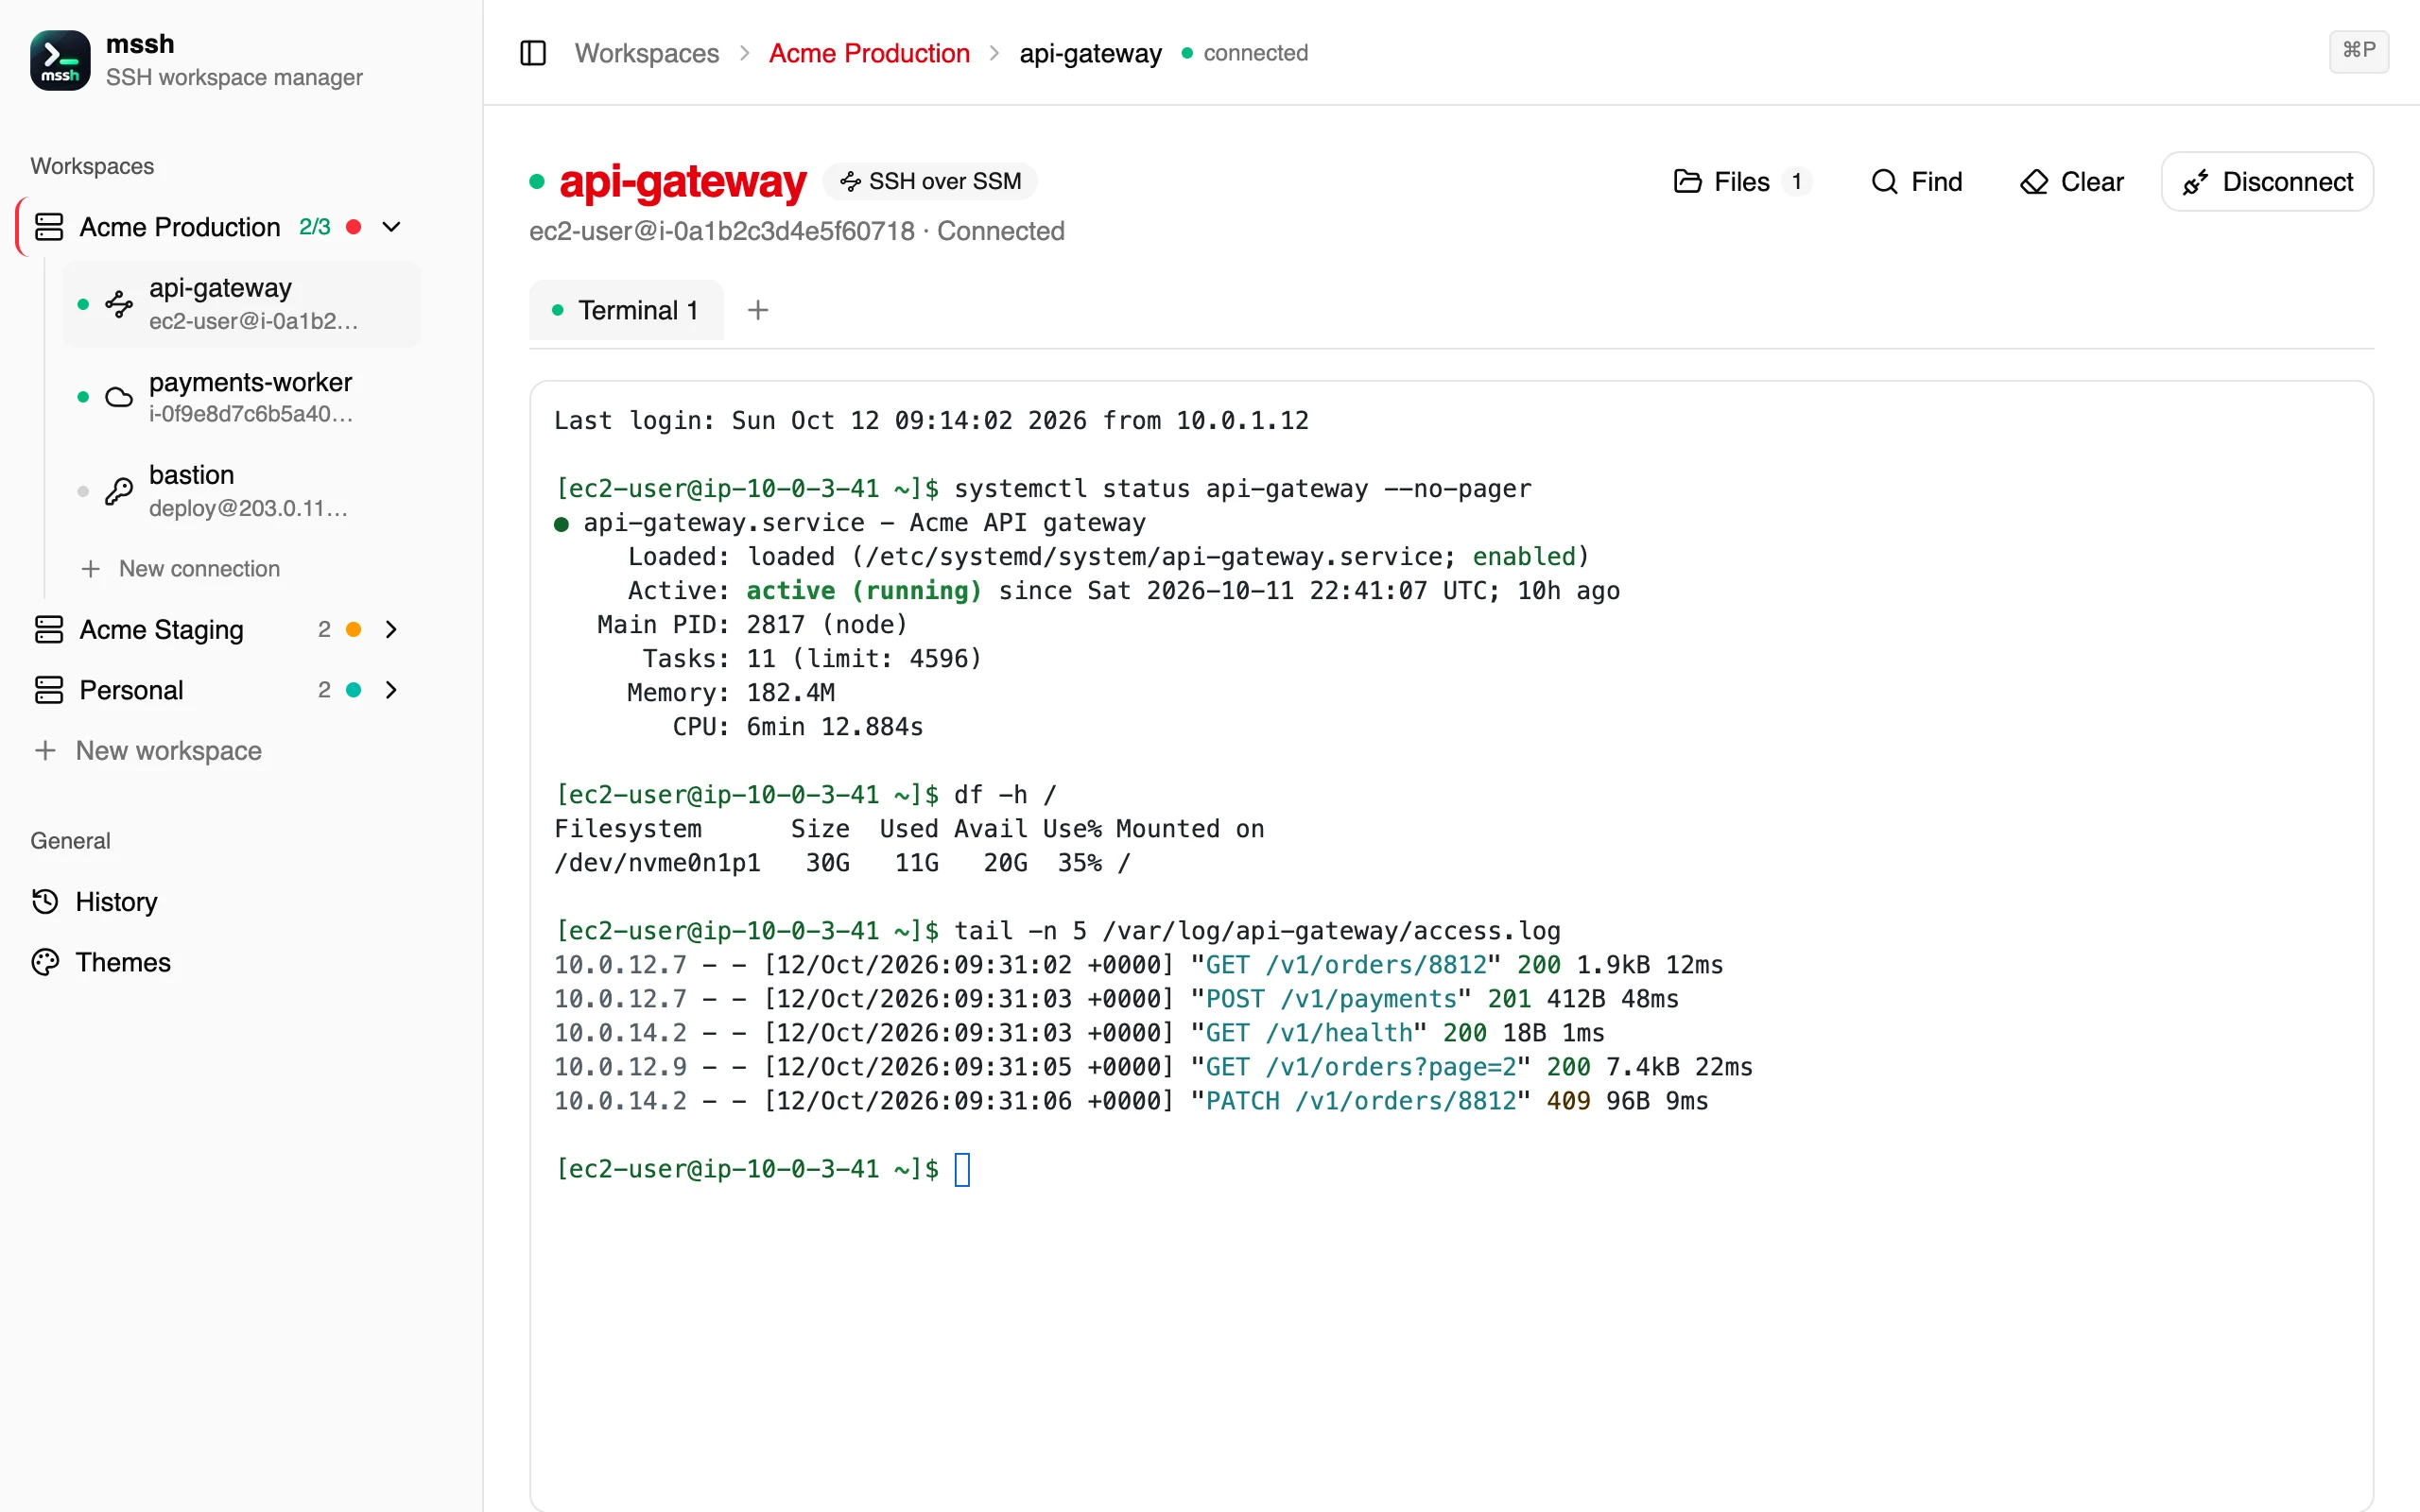Click the api-gateway breadcrumb item

[x=1091, y=53]
